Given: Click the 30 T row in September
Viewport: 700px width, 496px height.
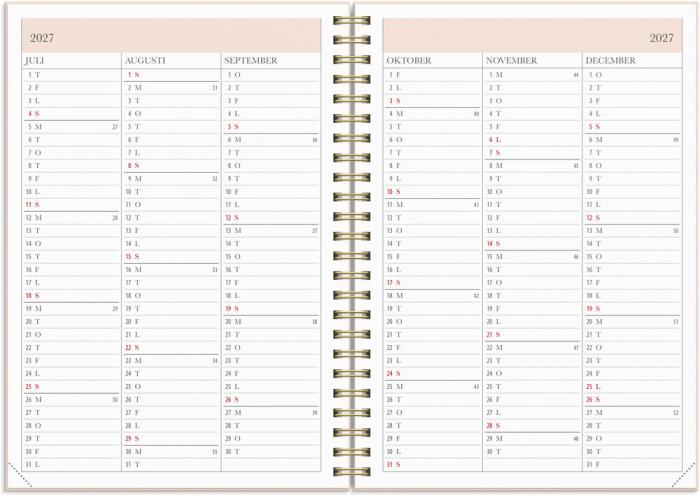Looking at the screenshot, I should tap(232, 451).
